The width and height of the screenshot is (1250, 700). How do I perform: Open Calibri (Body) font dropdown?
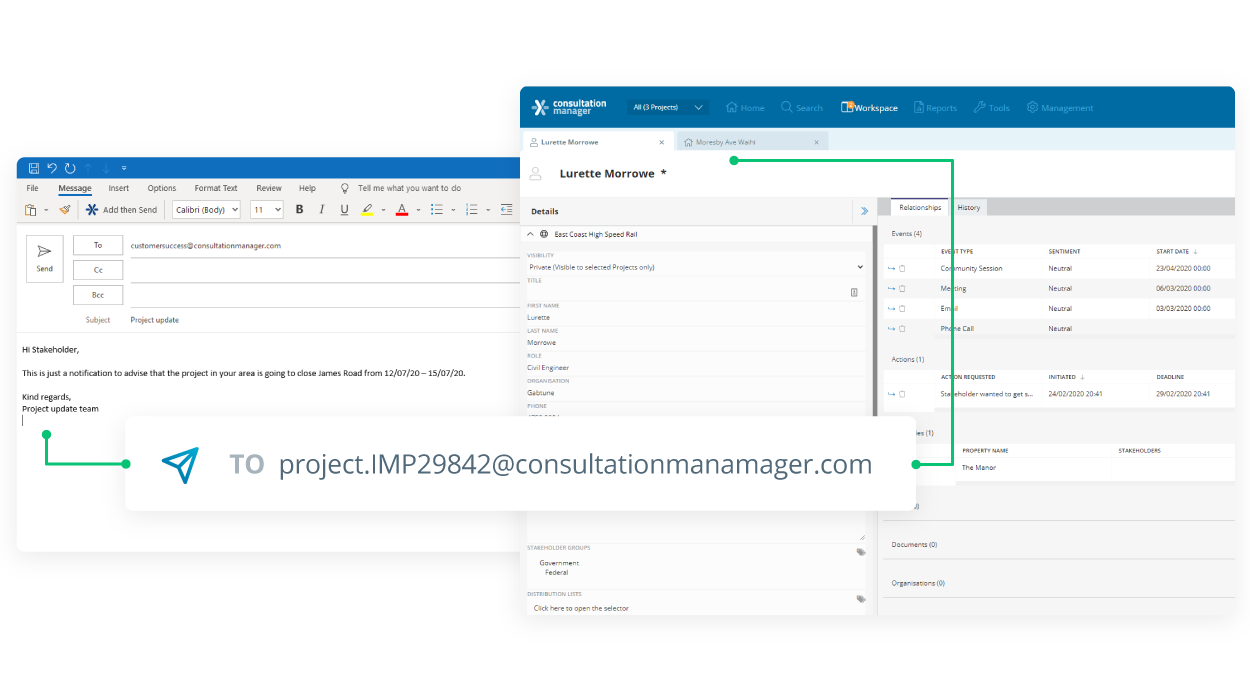click(206, 210)
